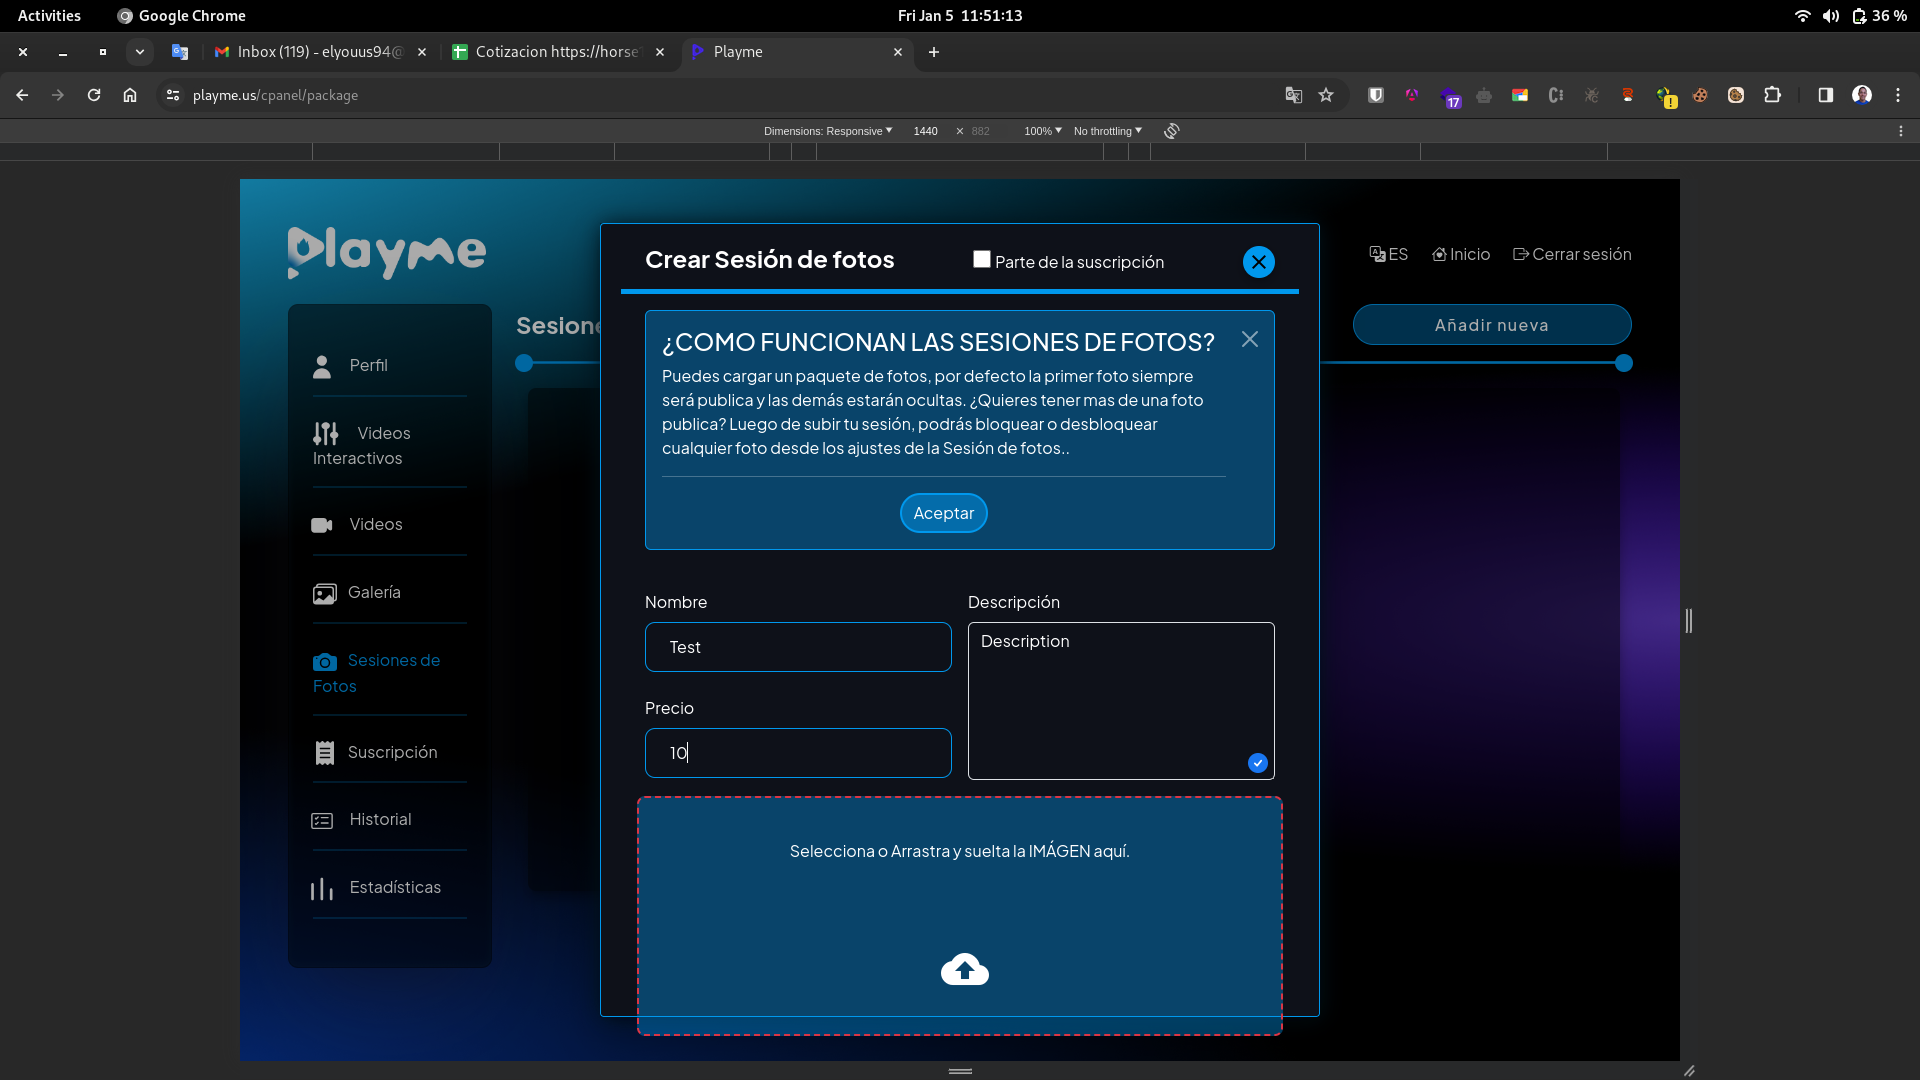The width and height of the screenshot is (1920, 1080).
Task: Click the Añadir nueva button
Action: pyautogui.click(x=1491, y=325)
